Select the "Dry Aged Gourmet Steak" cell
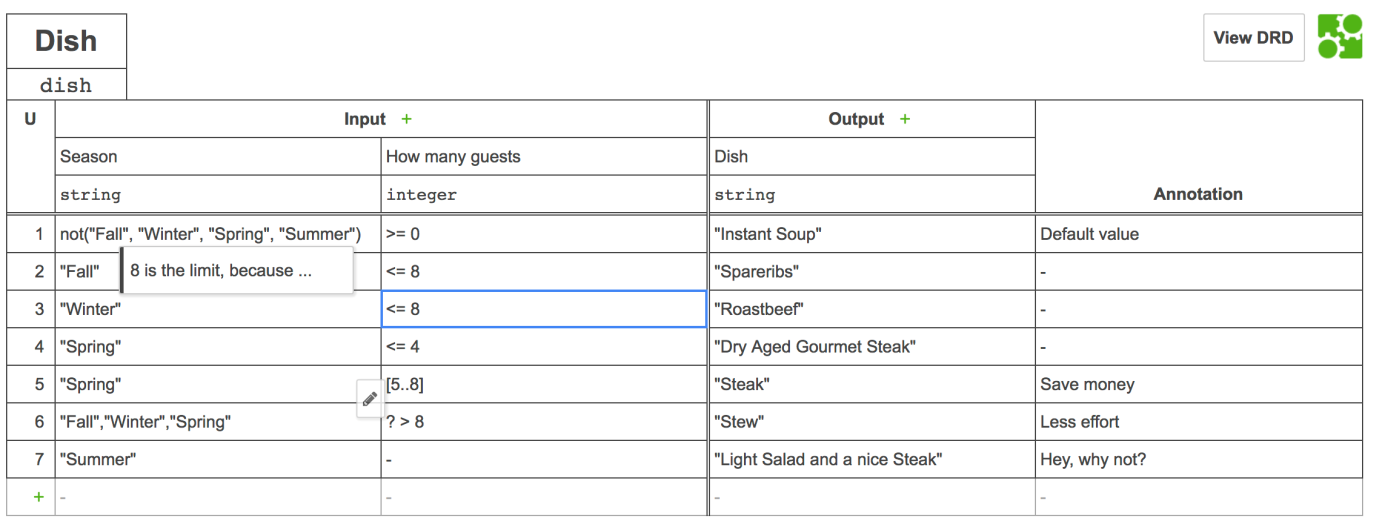Screen dimensions: 1385x527 [872, 347]
